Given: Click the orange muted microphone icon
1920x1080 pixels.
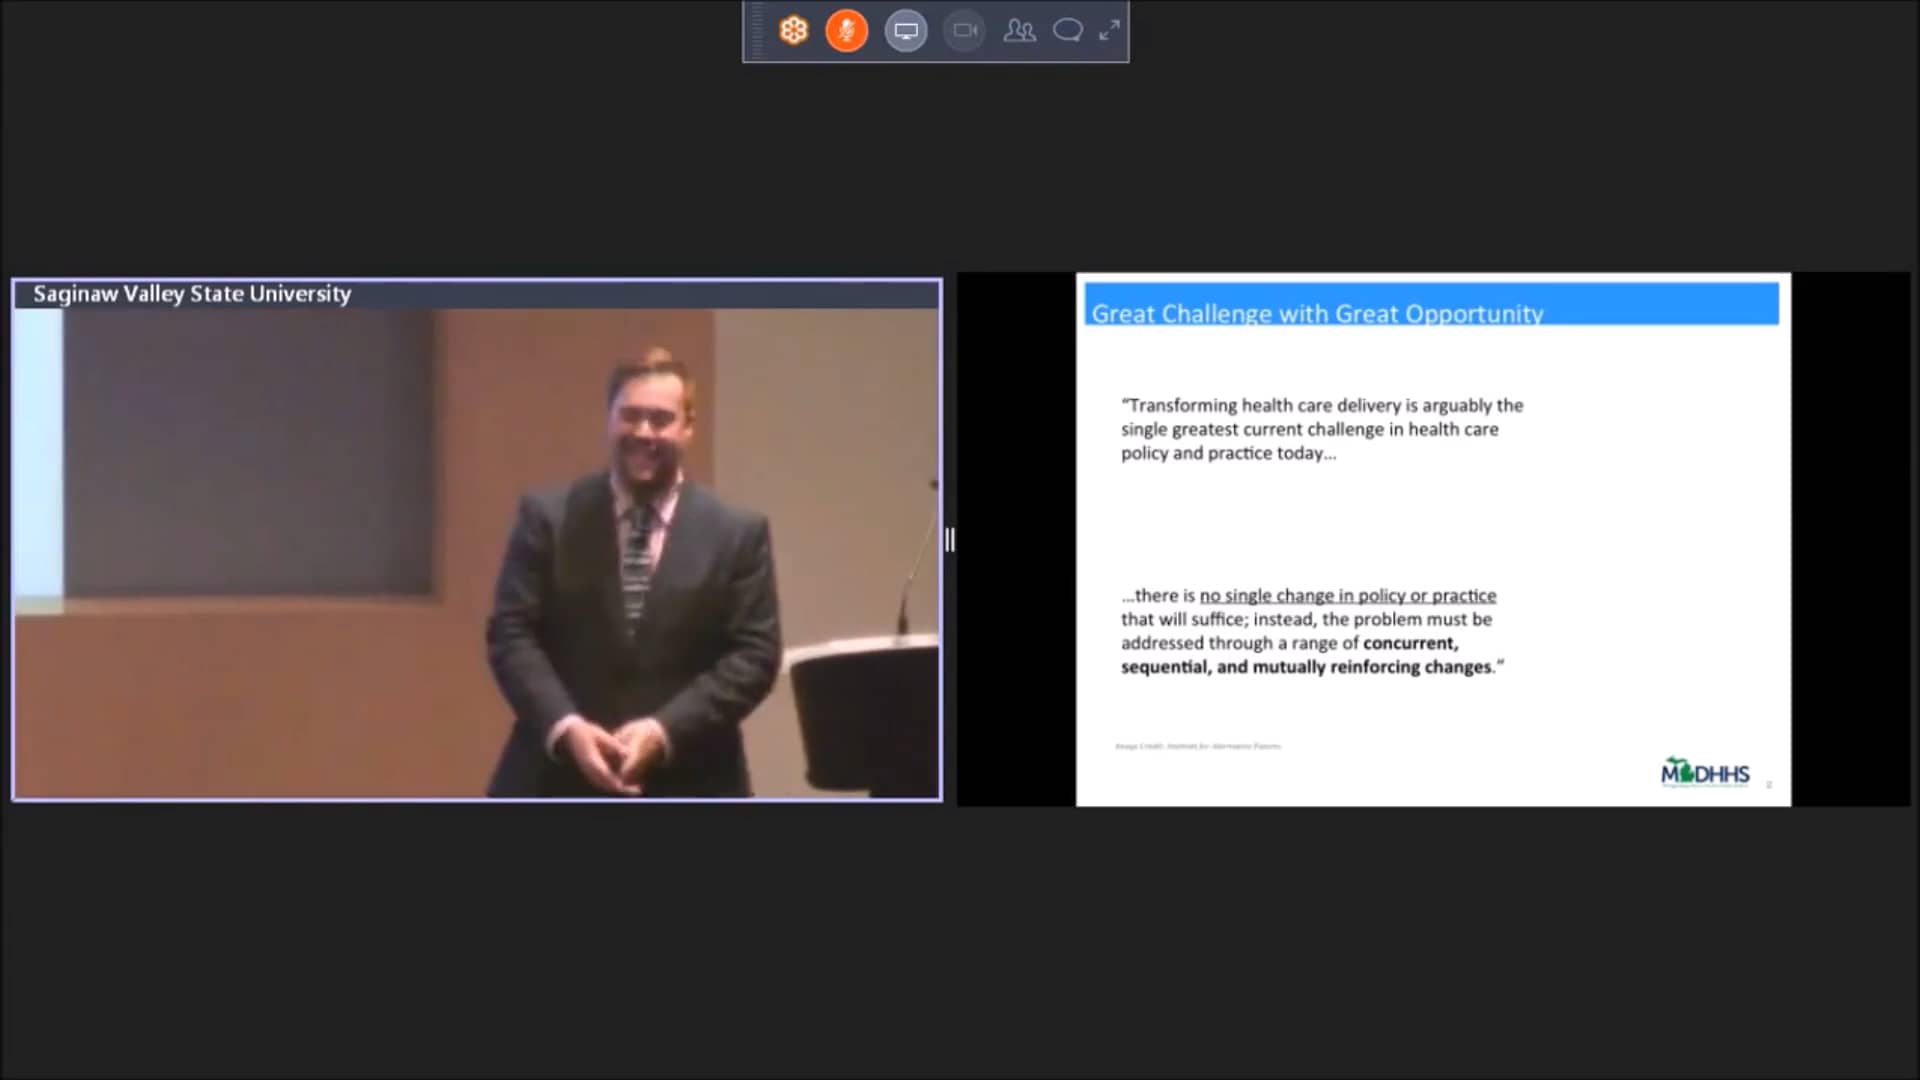Looking at the screenshot, I should (x=846, y=30).
